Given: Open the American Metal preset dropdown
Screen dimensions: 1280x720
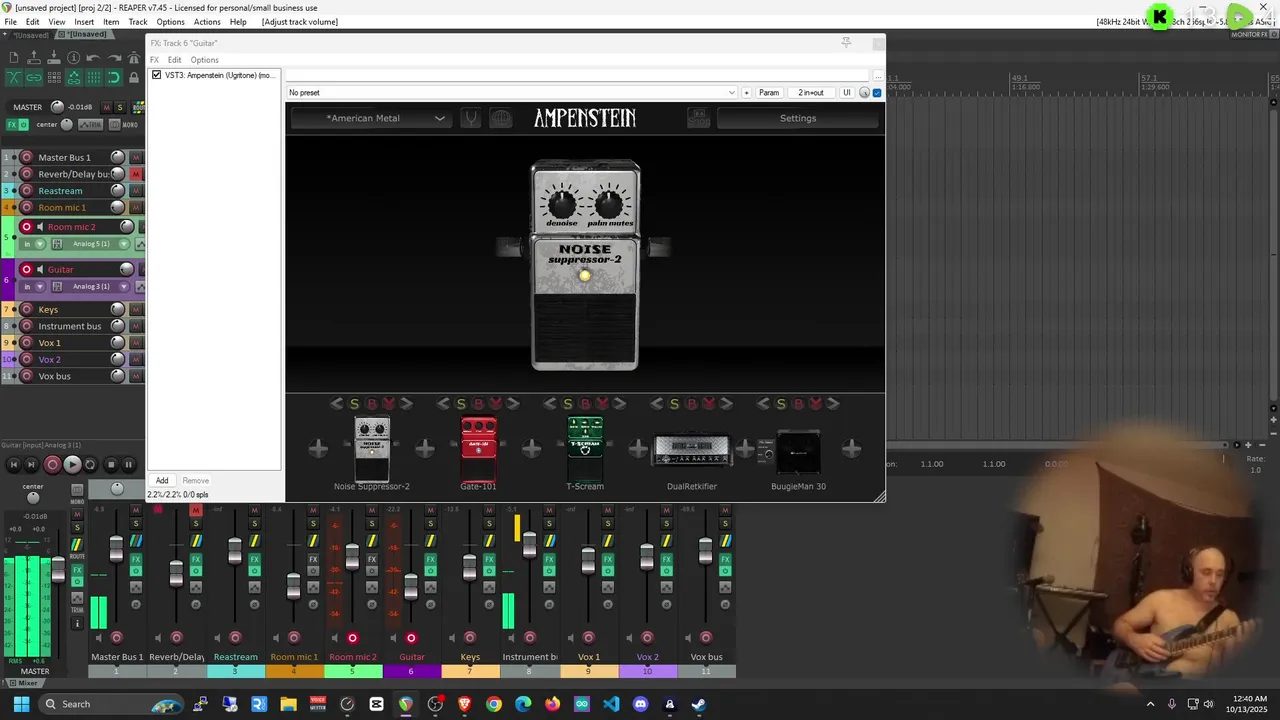Looking at the screenshot, I should click(x=372, y=118).
